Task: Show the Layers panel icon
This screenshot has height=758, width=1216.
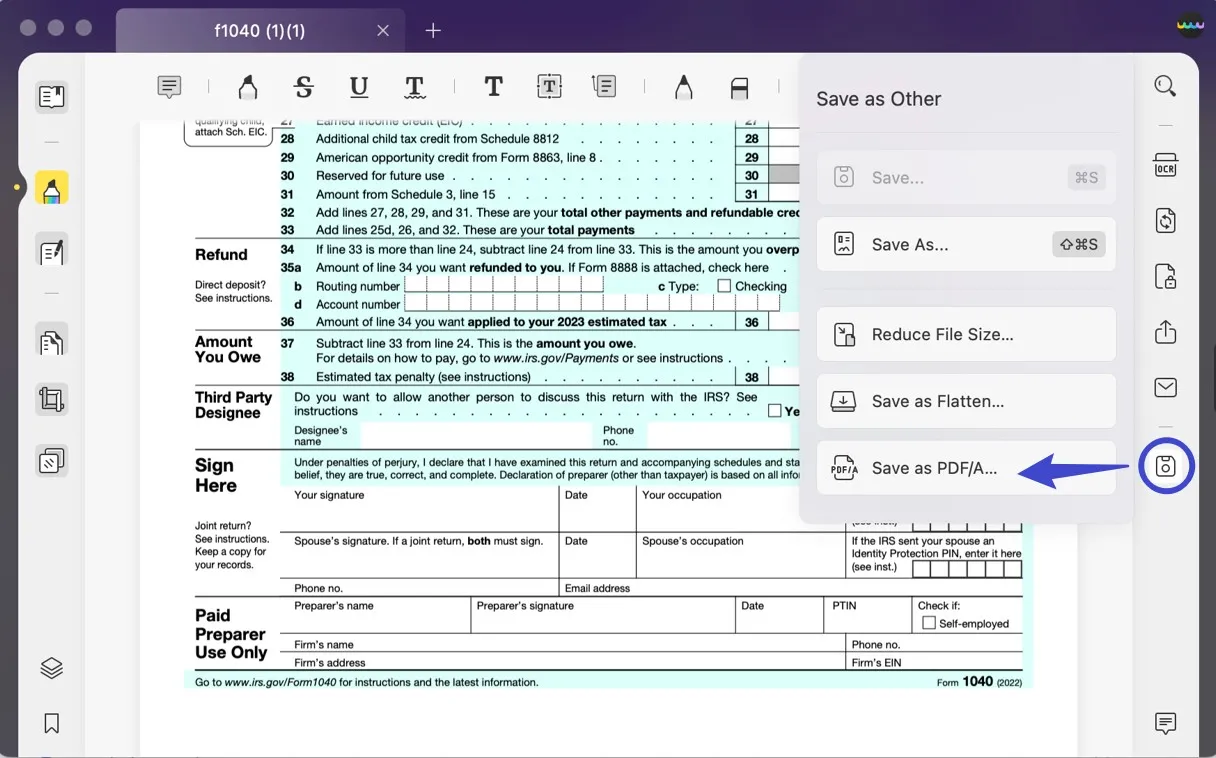Action: [52, 668]
